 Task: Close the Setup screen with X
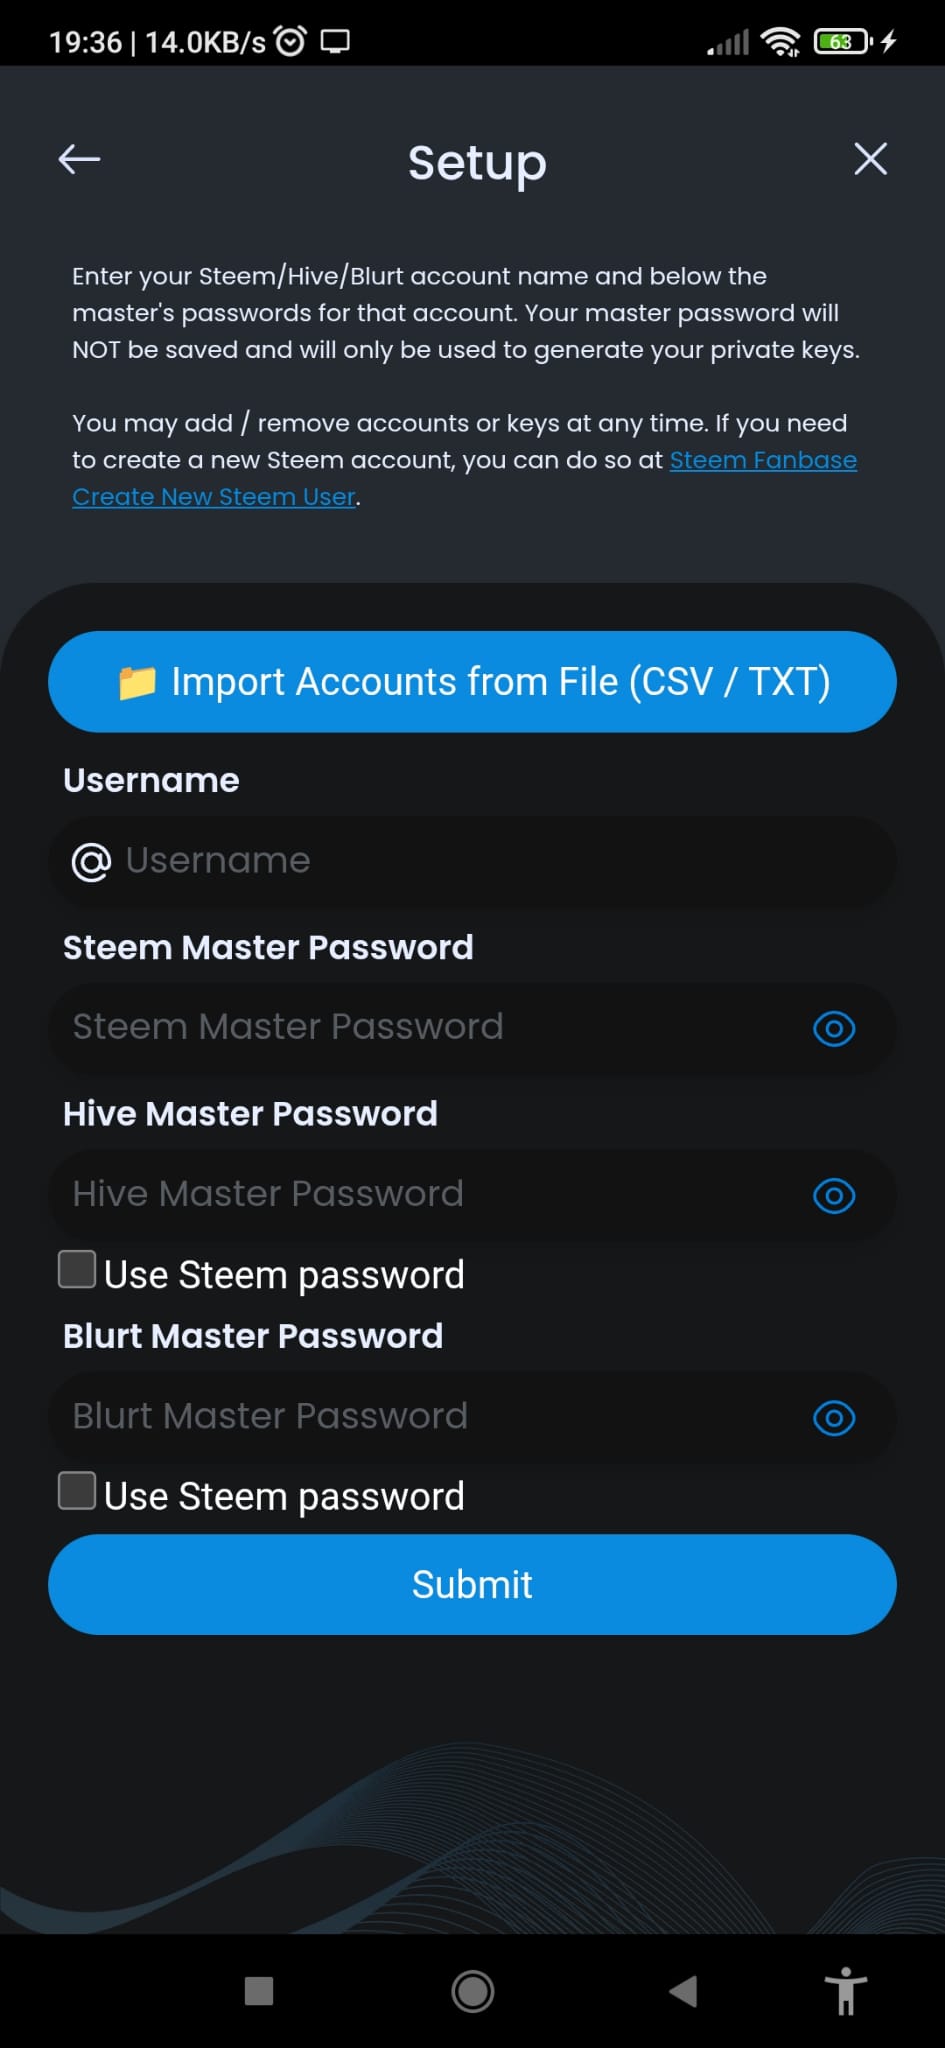point(870,159)
